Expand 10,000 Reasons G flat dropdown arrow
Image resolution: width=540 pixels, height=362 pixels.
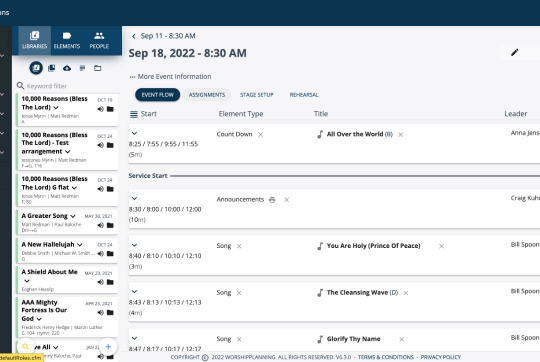click(74, 188)
